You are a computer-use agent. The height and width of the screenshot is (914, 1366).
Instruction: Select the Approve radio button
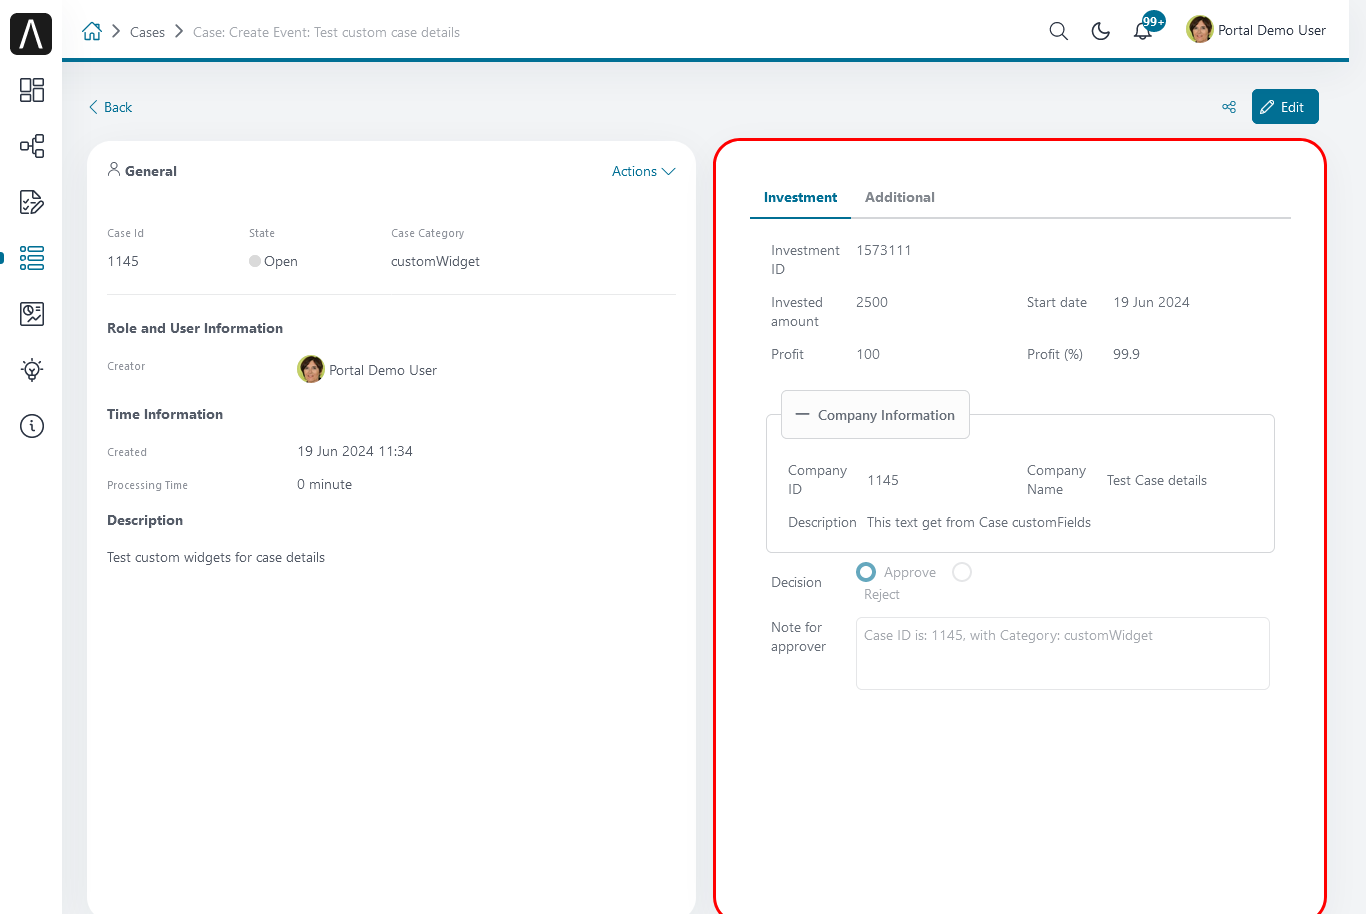coord(866,572)
